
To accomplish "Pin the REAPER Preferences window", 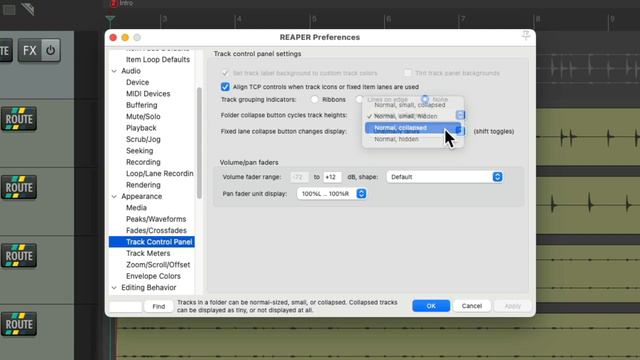I will pos(526,36).
